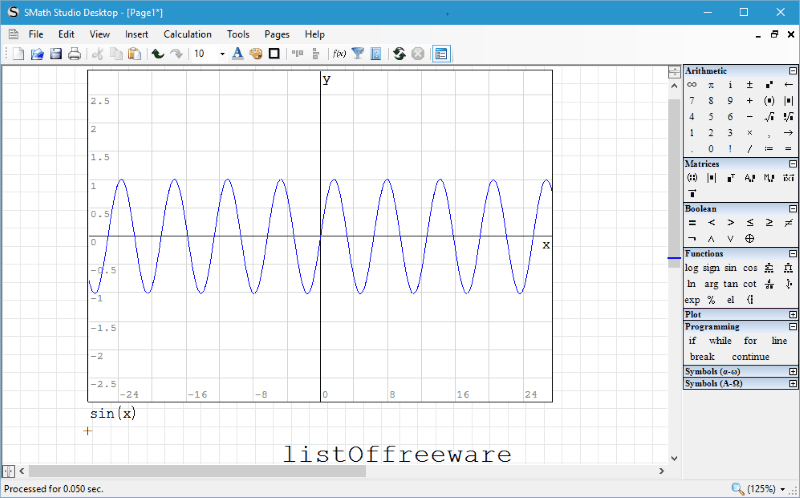Click the sin(x) expression below the plot
The width and height of the screenshot is (800, 498).
click(x=113, y=413)
